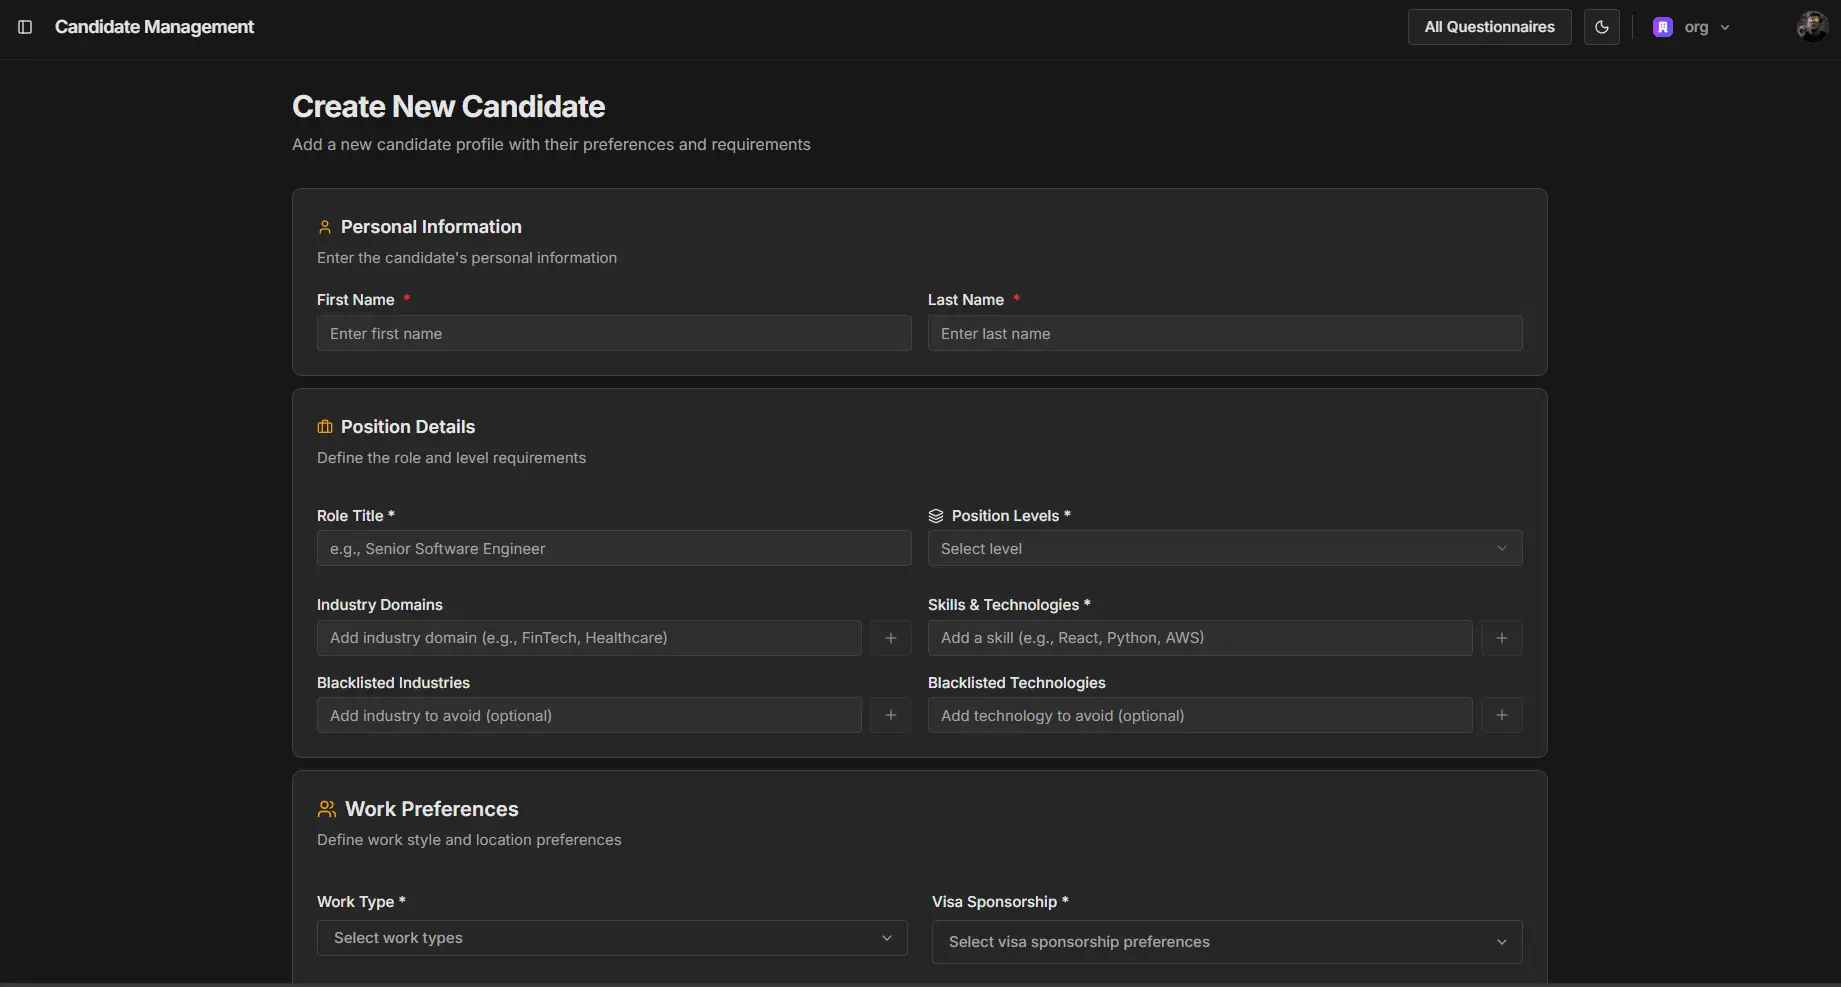Click the Candidate Management title
1841x987 pixels.
tap(154, 27)
